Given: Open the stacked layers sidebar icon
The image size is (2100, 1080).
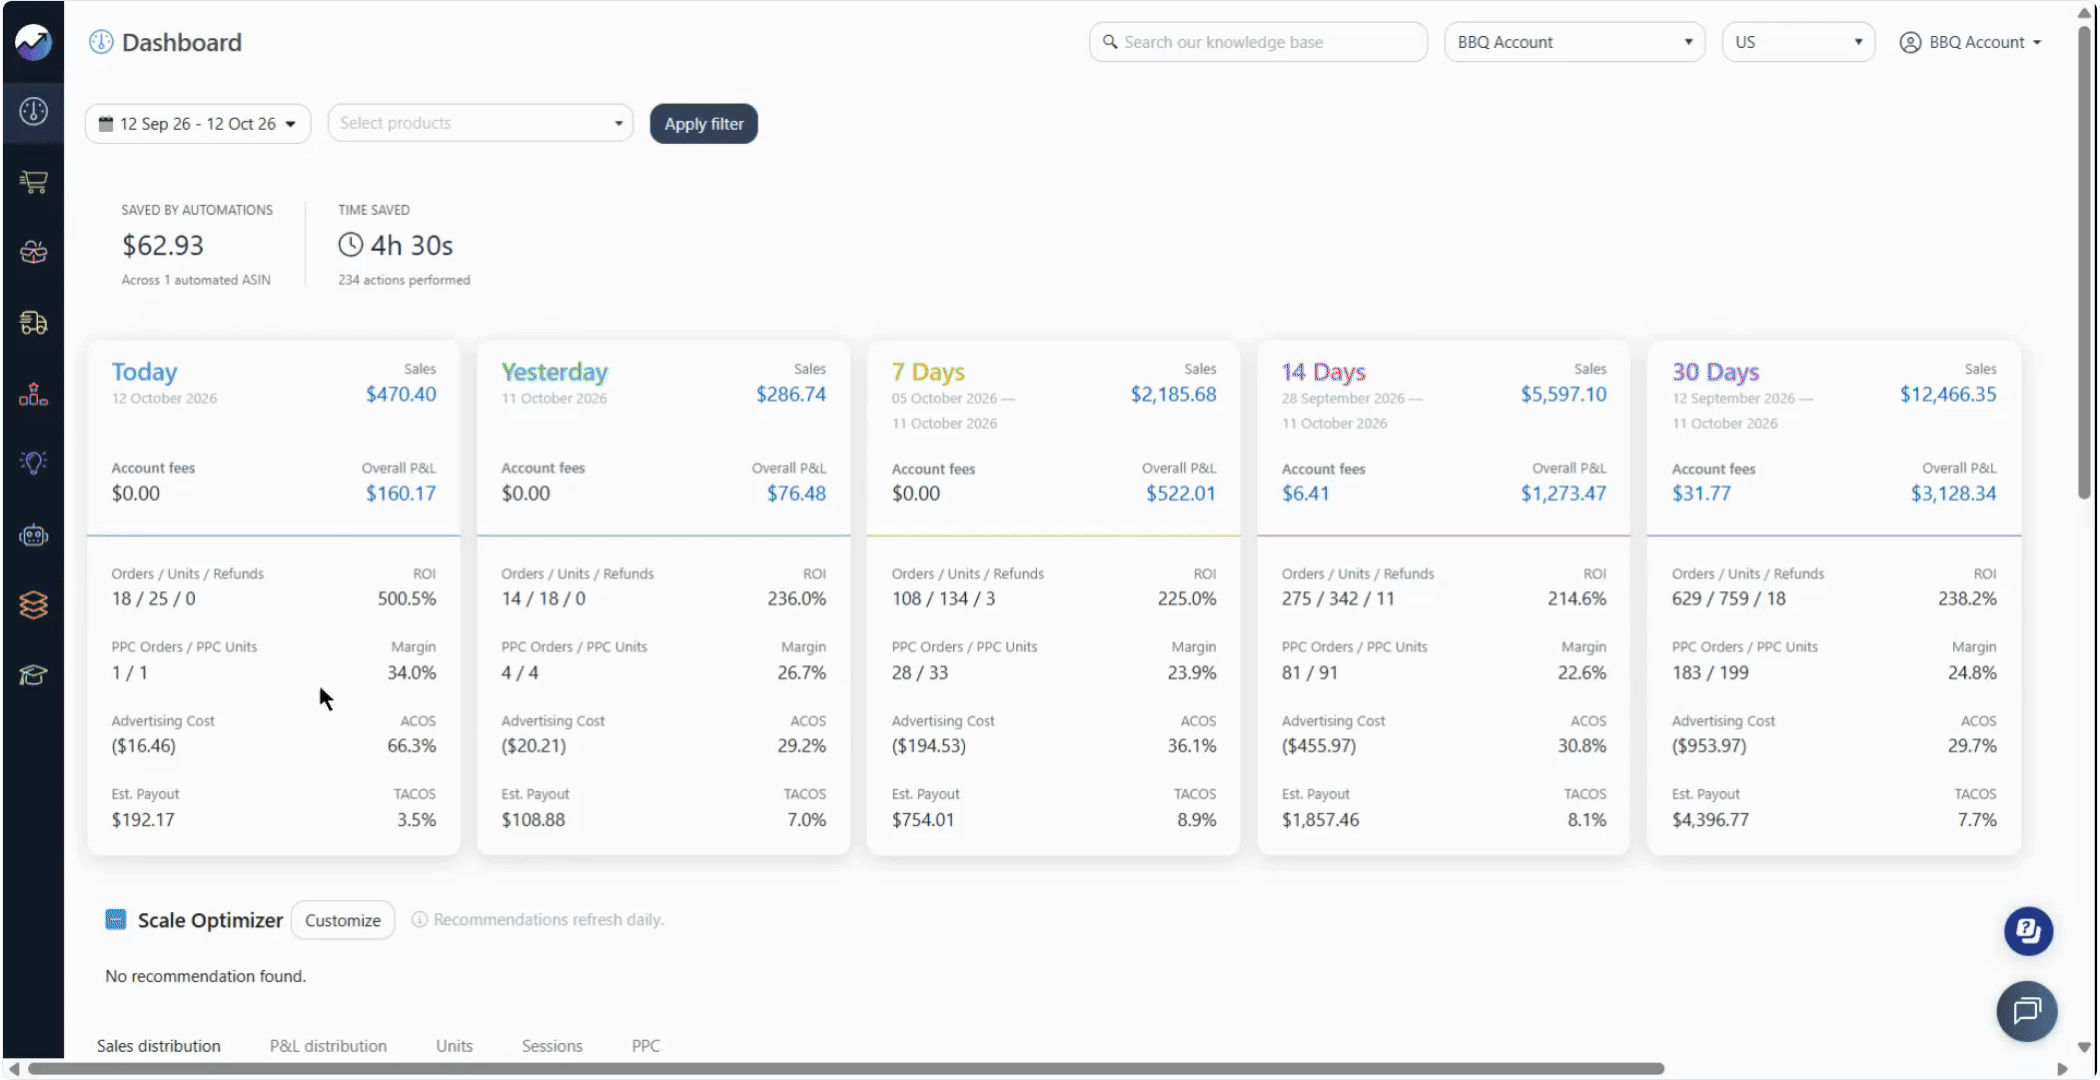Looking at the screenshot, I should coord(33,605).
